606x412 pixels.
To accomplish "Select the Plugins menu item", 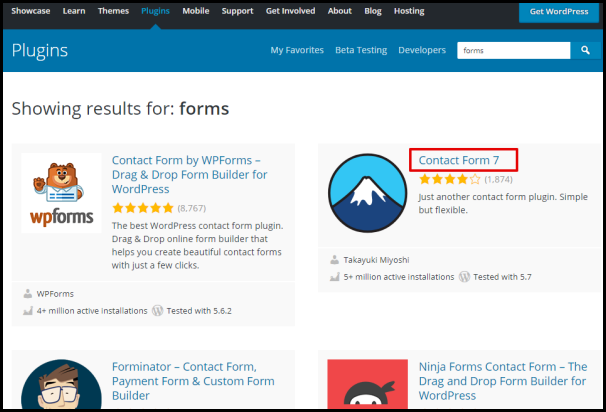I will [x=155, y=11].
